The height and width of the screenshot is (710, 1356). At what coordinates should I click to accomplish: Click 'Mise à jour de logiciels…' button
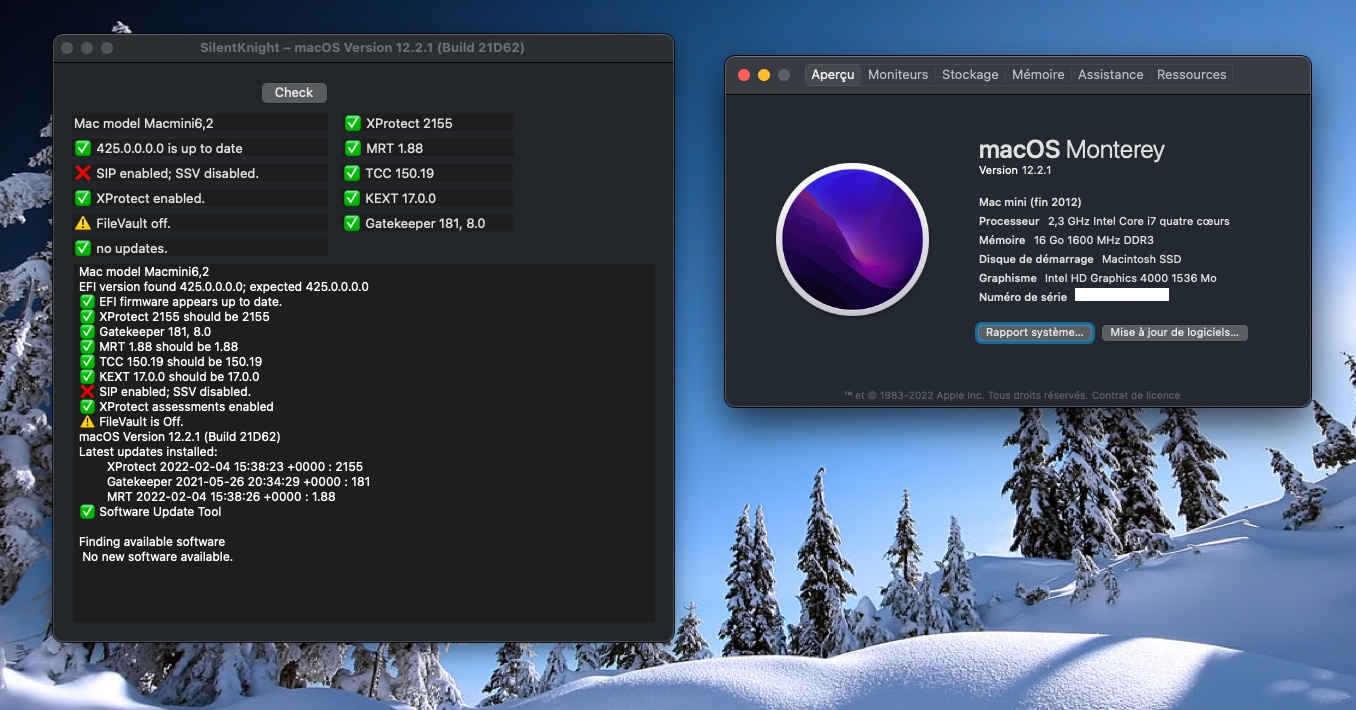click(x=1174, y=332)
